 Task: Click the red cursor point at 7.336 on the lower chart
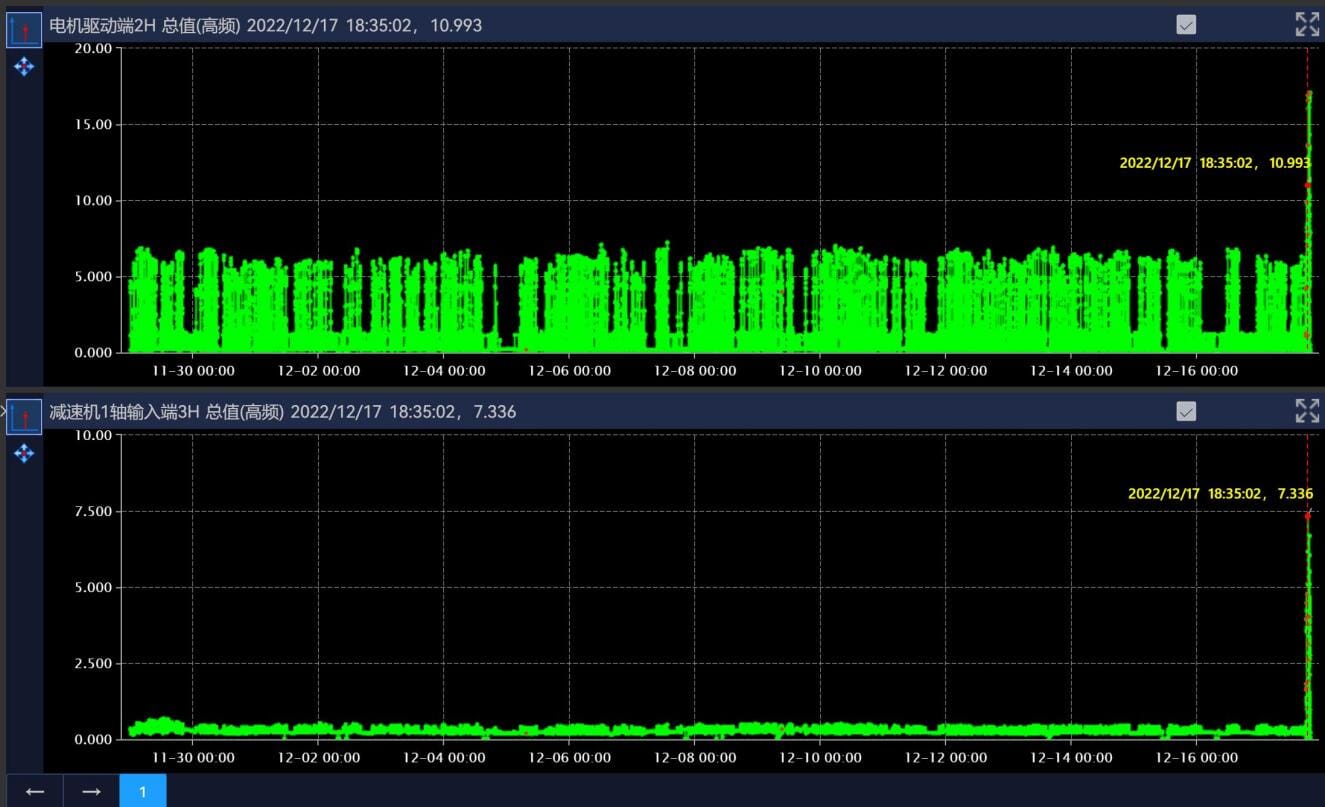click(x=1307, y=516)
